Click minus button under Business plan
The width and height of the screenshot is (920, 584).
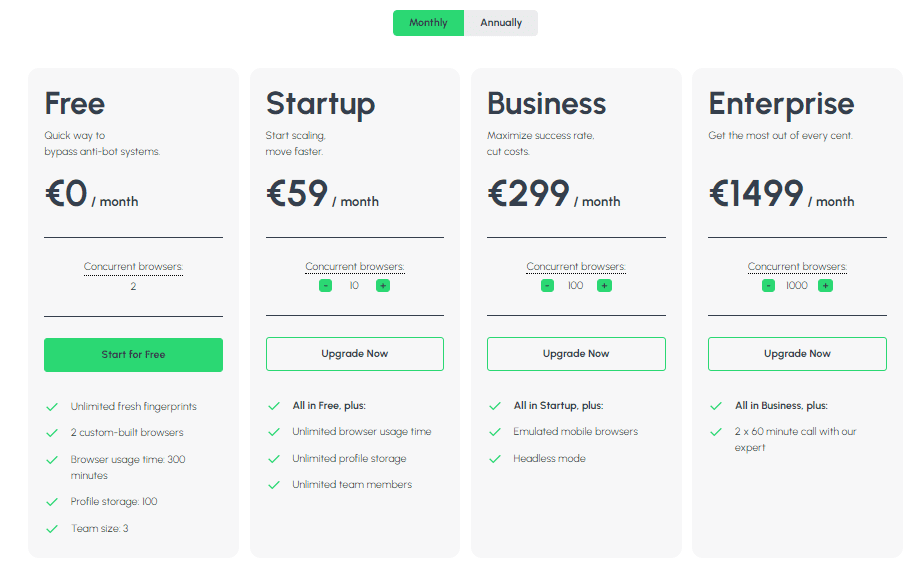click(547, 286)
